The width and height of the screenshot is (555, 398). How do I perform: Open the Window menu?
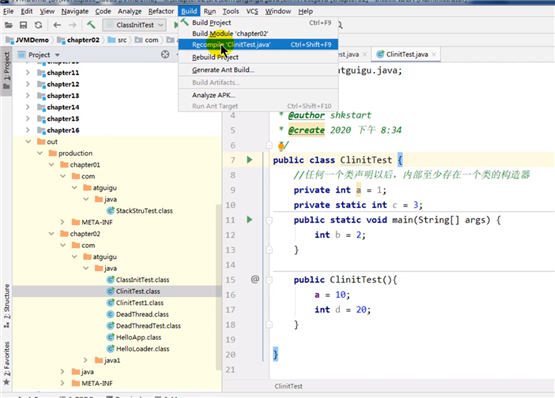click(x=278, y=11)
